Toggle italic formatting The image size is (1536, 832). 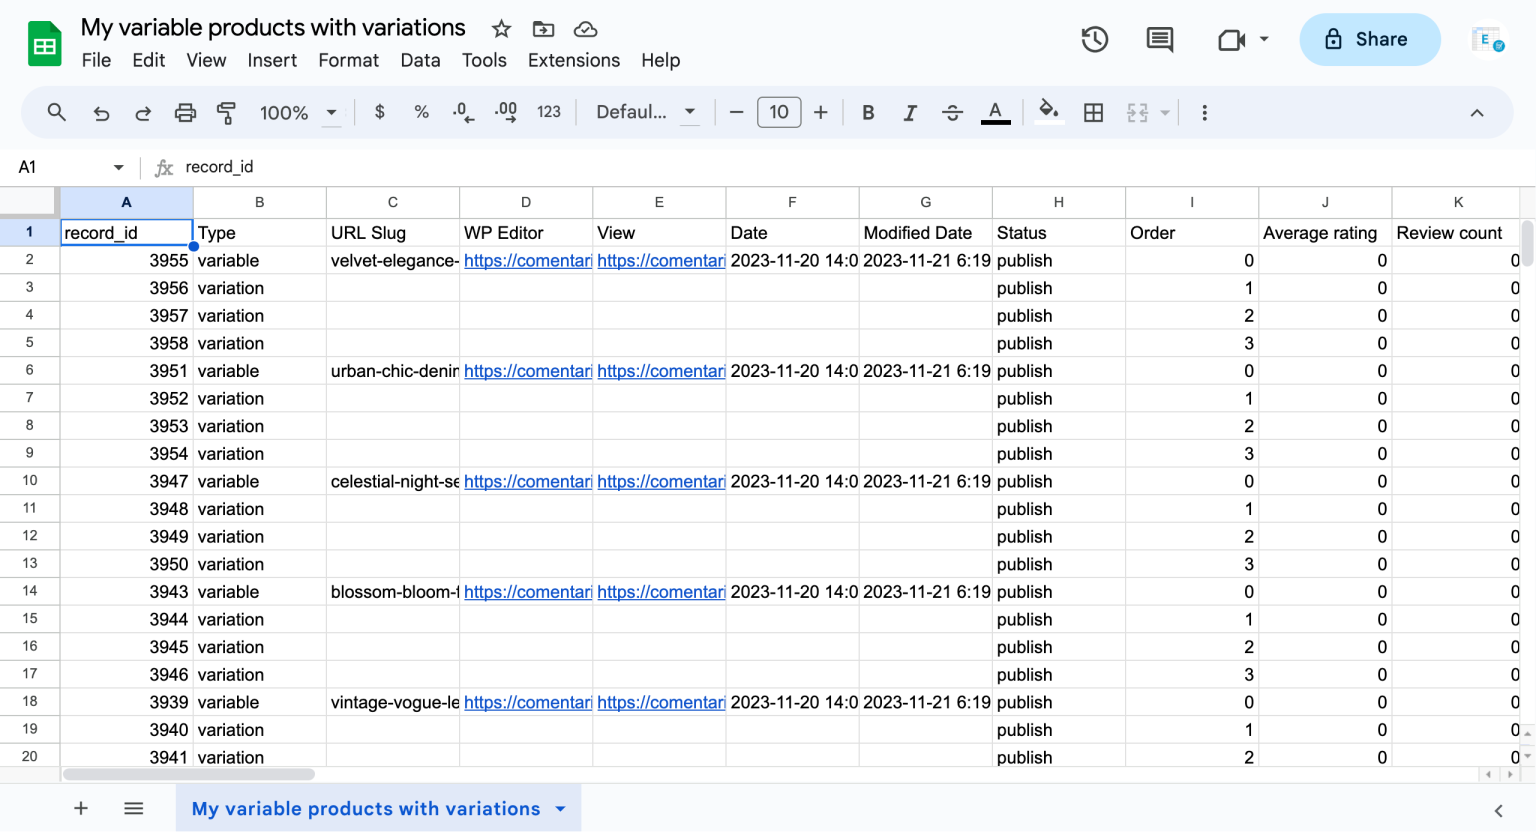[x=910, y=112]
